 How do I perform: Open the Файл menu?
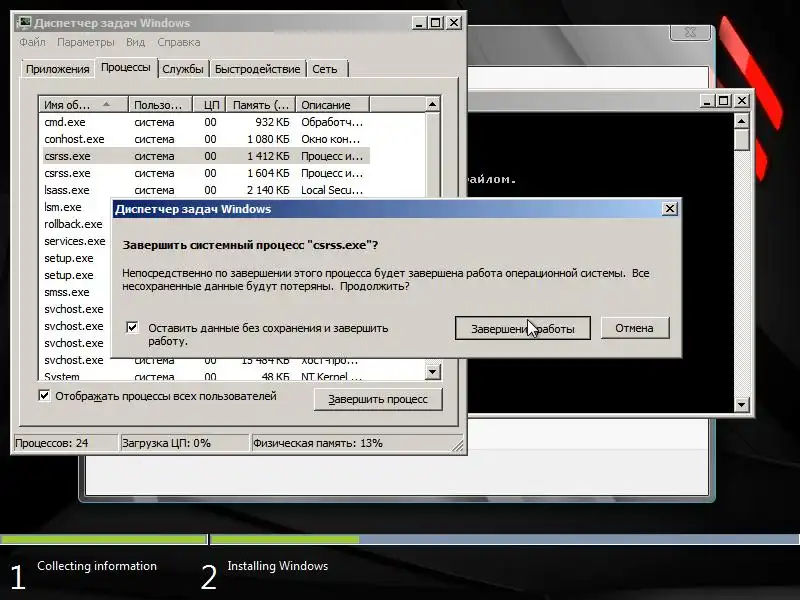click(33, 42)
